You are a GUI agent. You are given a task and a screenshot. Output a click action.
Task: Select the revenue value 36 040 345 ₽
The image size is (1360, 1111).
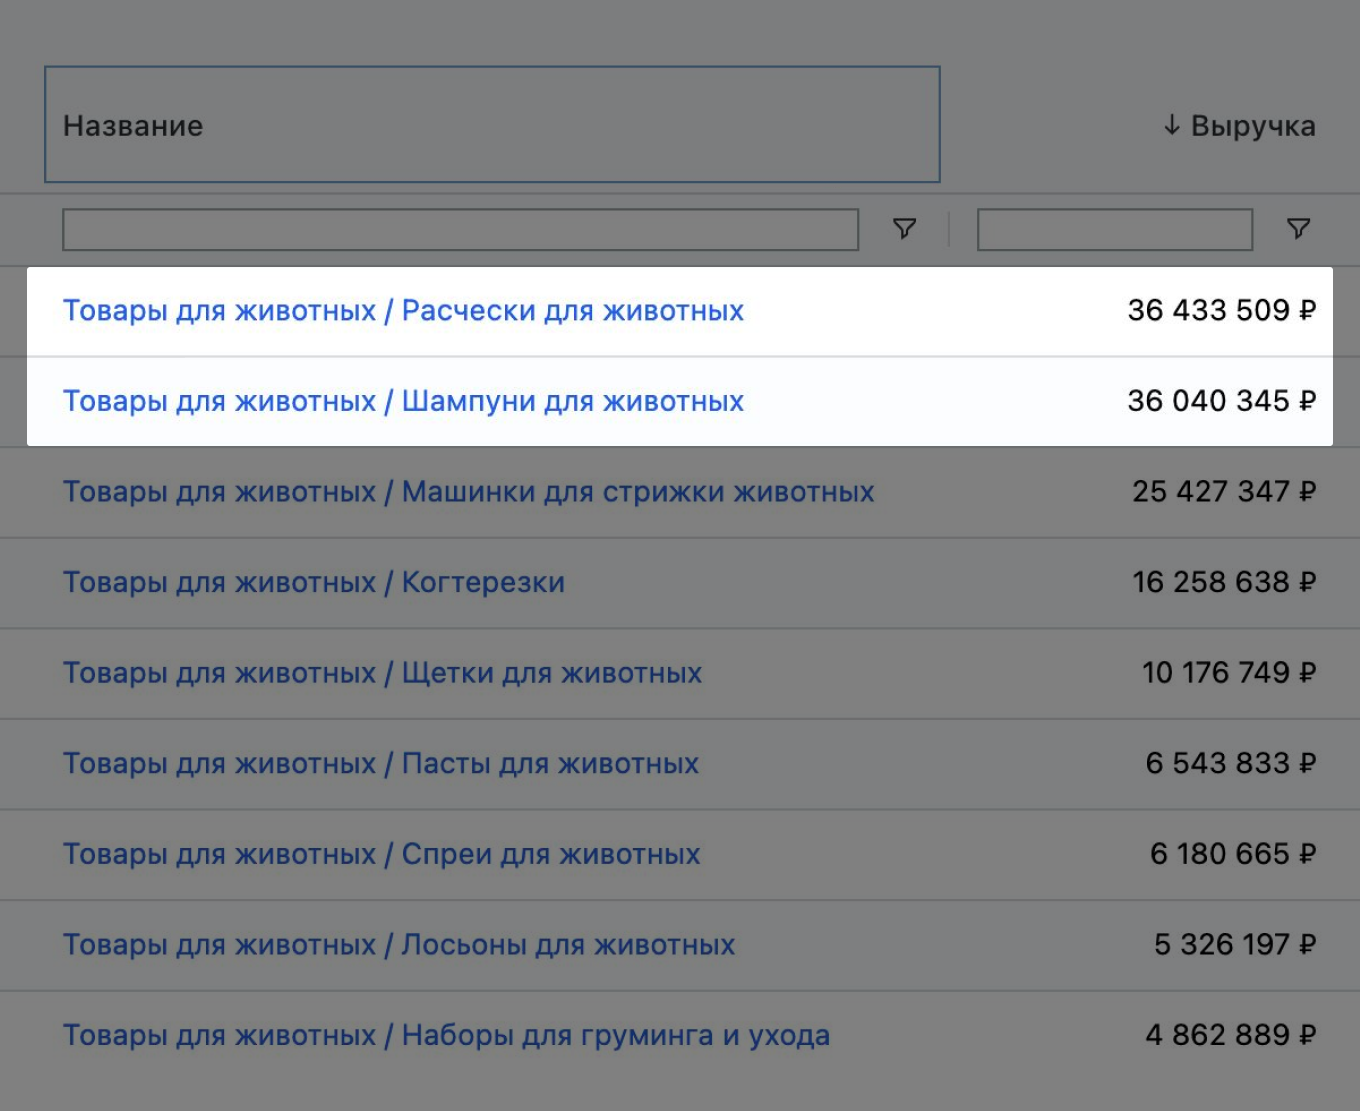[1222, 401]
